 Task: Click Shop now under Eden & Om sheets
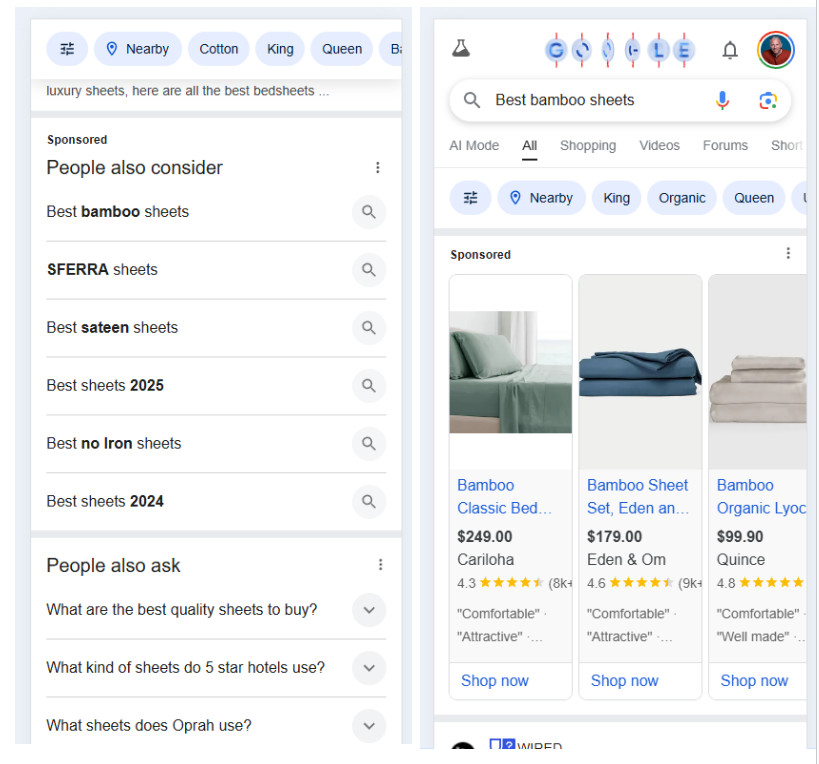coord(624,681)
